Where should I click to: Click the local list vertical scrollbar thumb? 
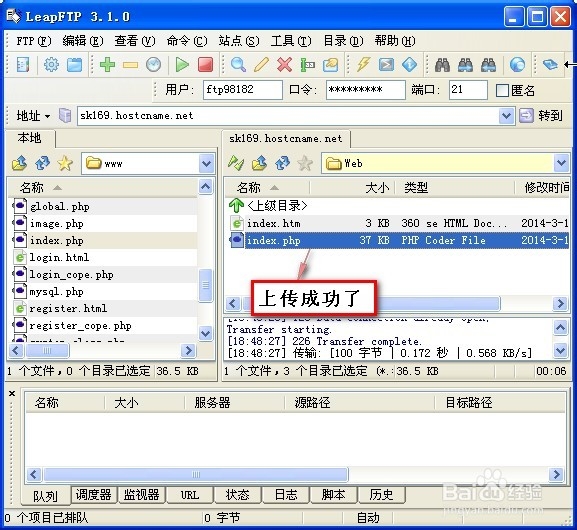[206, 285]
